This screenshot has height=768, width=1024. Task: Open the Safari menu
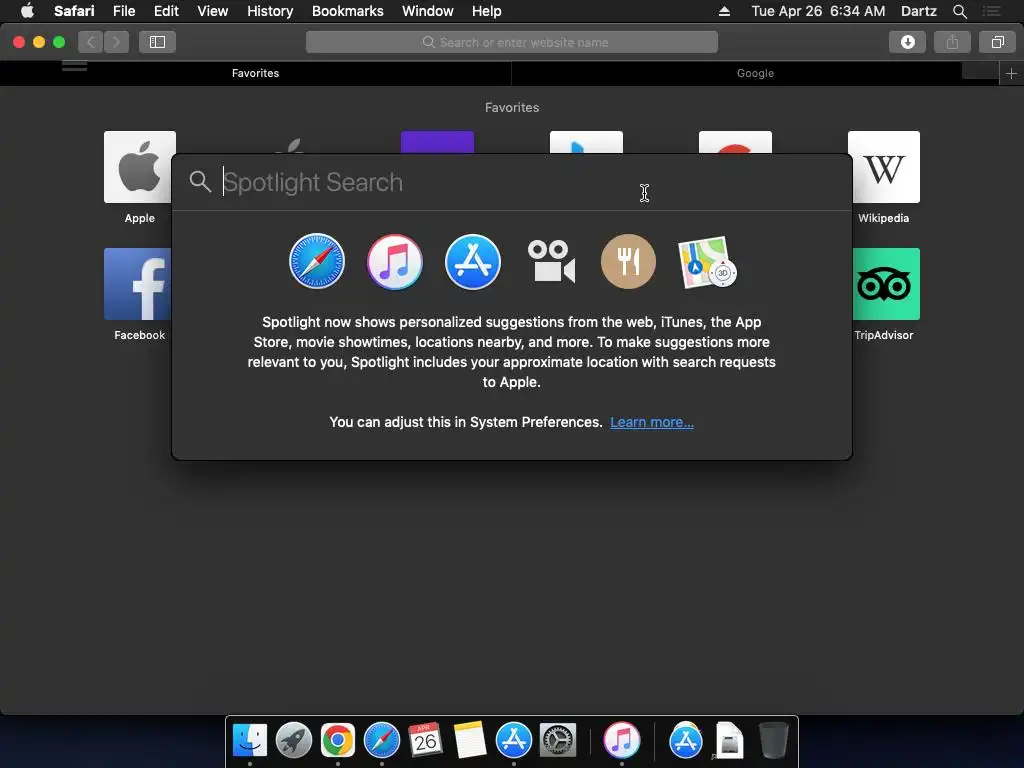(74, 11)
